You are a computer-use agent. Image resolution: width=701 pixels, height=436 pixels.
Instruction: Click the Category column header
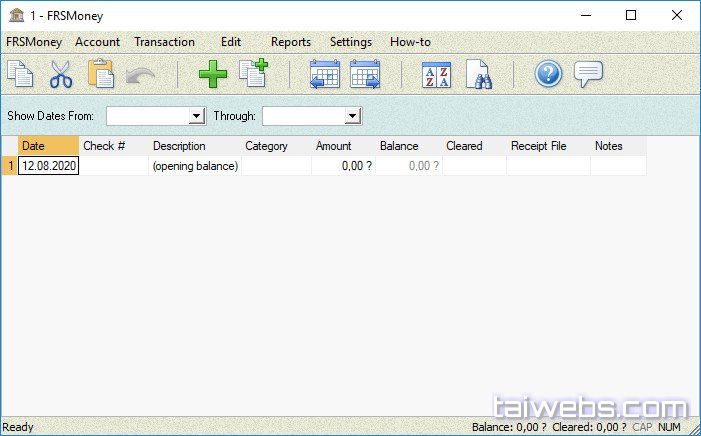[x=266, y=146]
